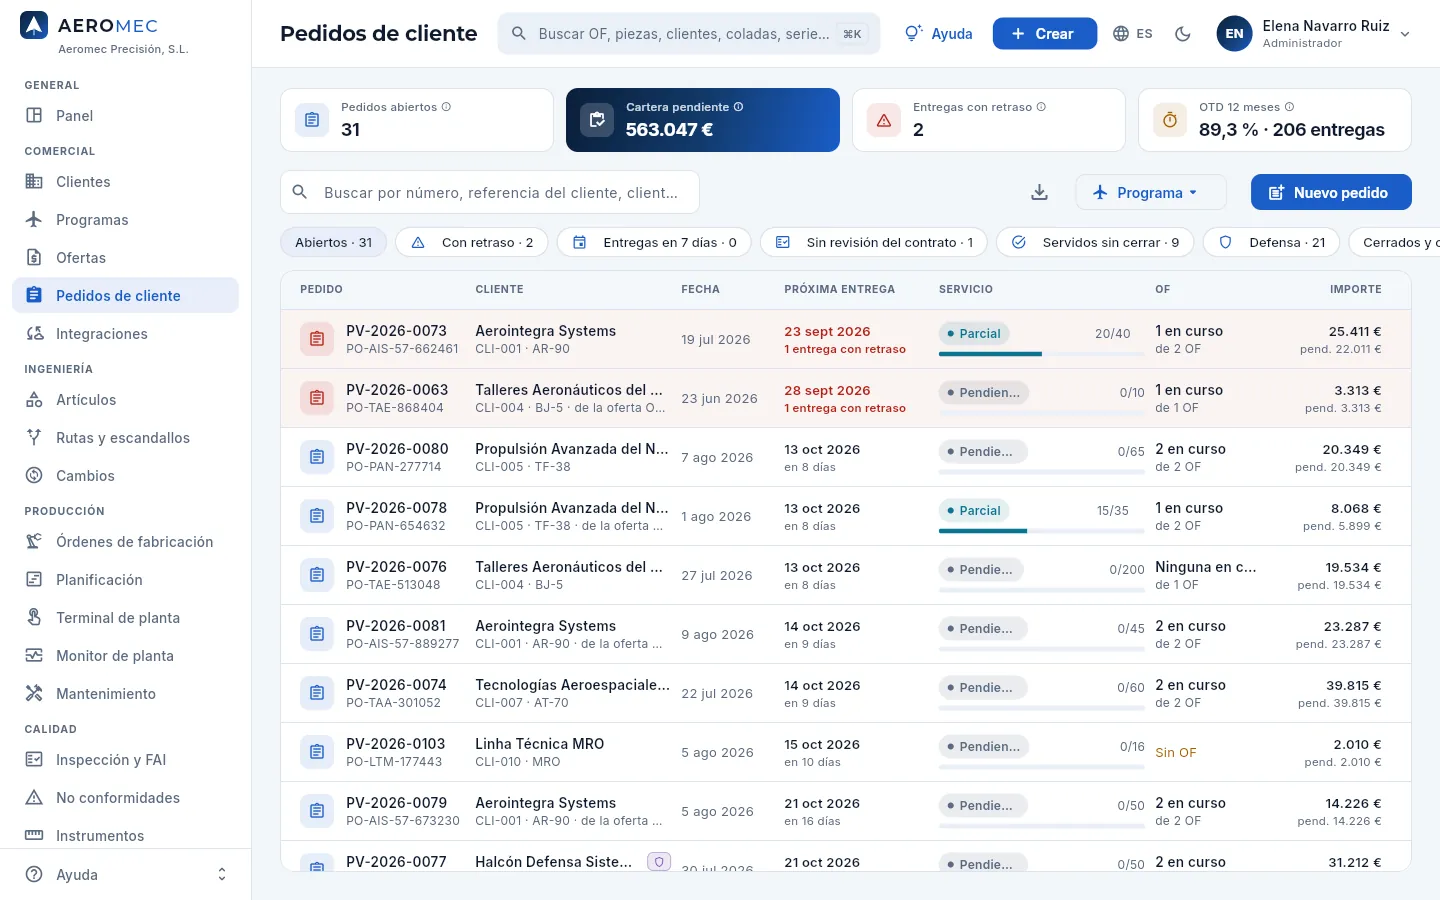Open Pedidos de cliente menu item

click(125, 296)
